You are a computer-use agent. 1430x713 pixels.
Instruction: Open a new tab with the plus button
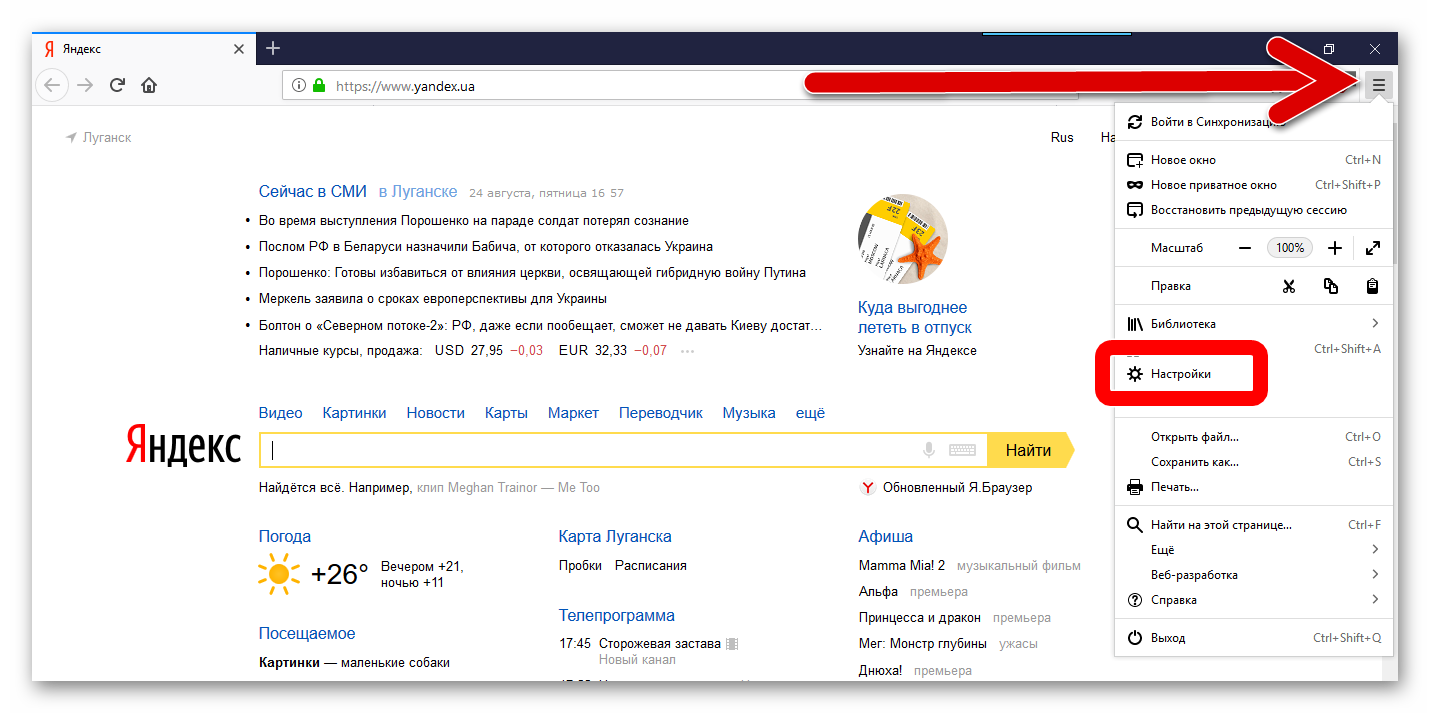tap(273, 48)
